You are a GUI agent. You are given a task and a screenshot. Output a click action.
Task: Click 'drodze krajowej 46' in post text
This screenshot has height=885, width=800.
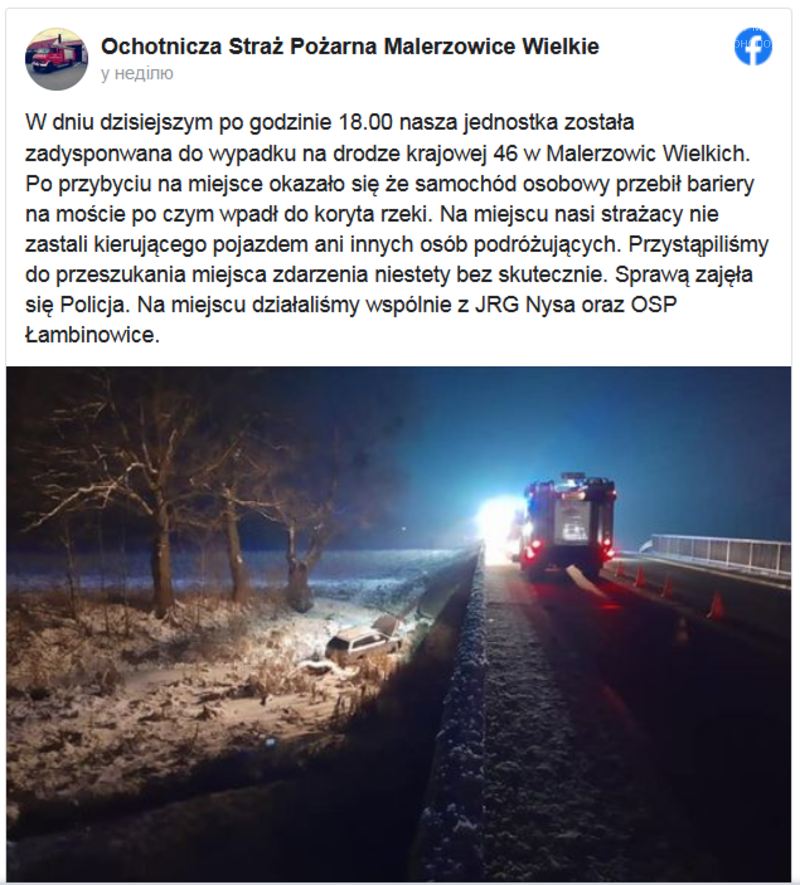pyautogui.click(x=425, y=154)
